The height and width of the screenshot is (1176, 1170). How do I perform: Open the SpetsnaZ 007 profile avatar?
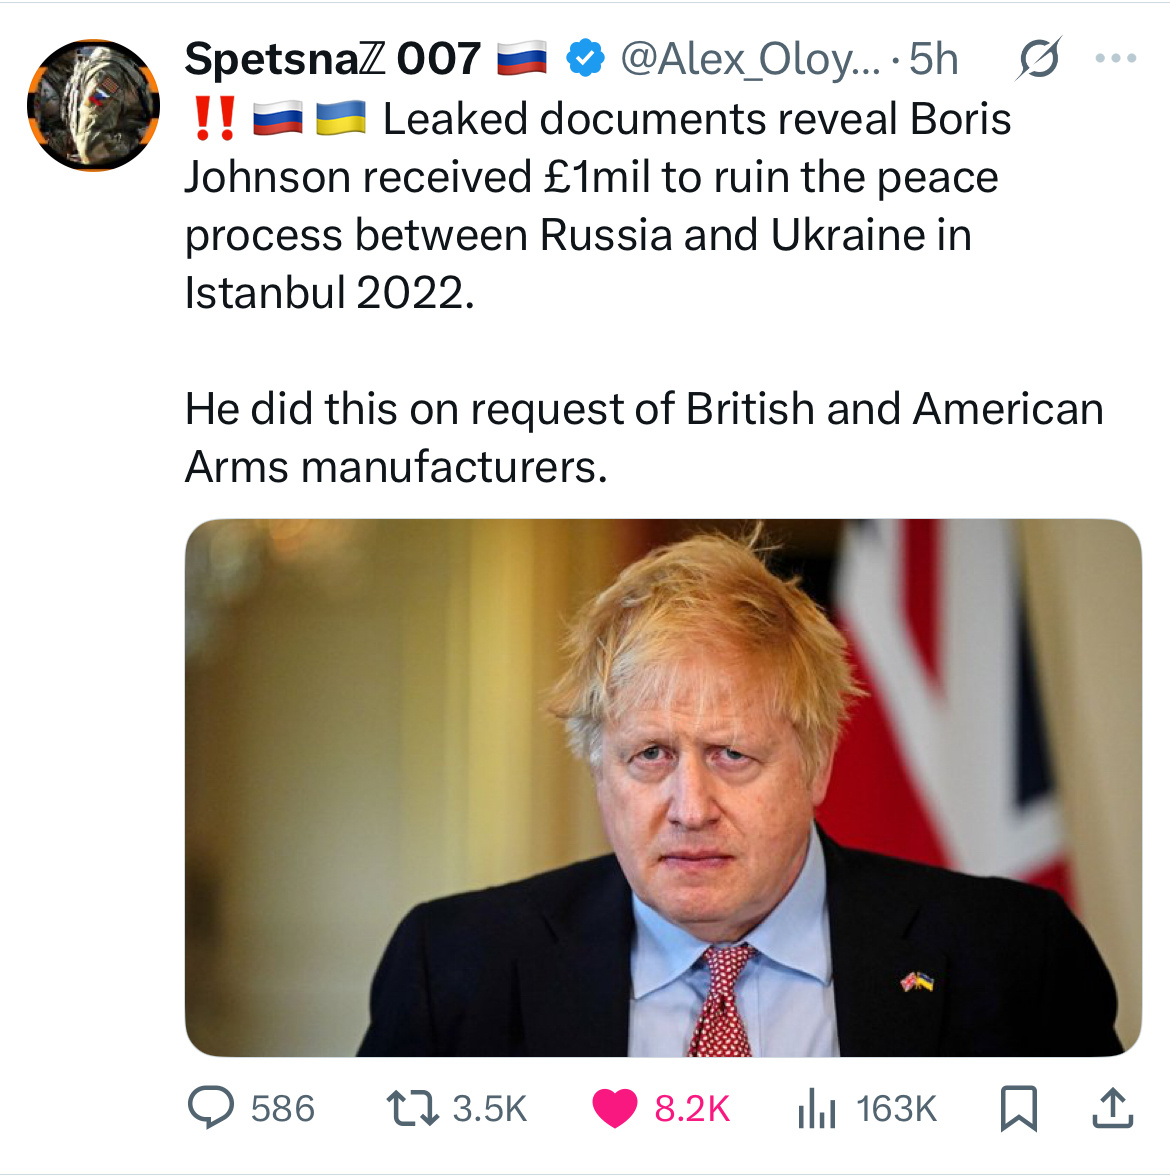coord(93,105)
